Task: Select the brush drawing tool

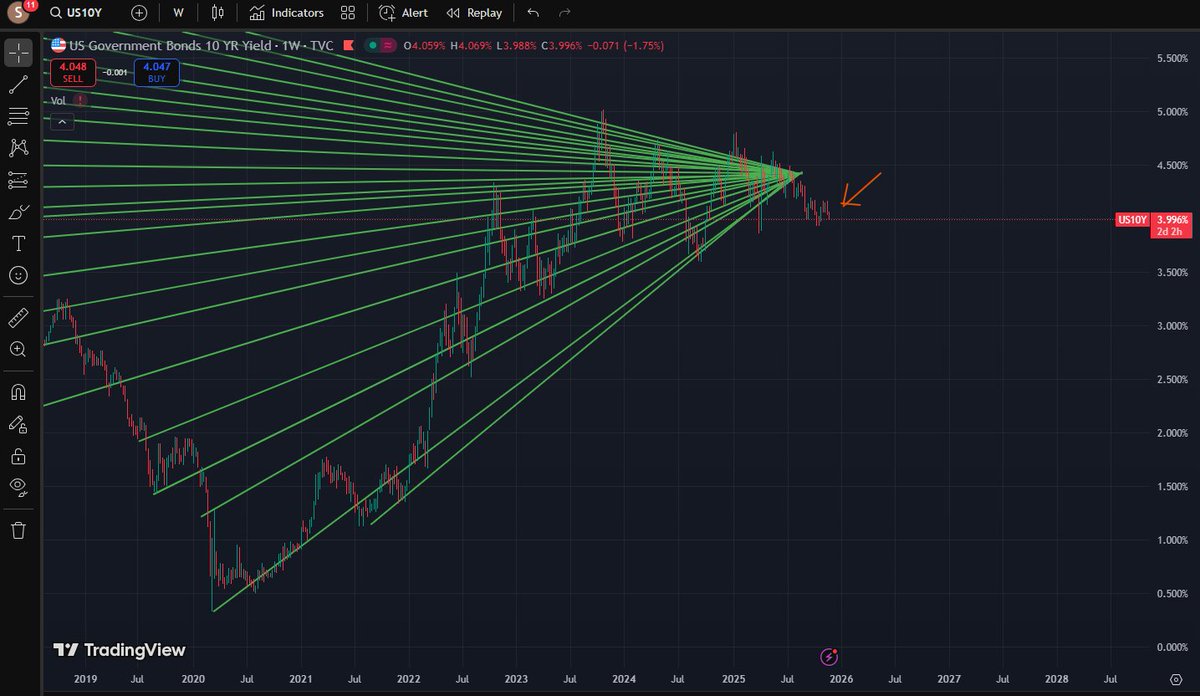Action: 18,212
